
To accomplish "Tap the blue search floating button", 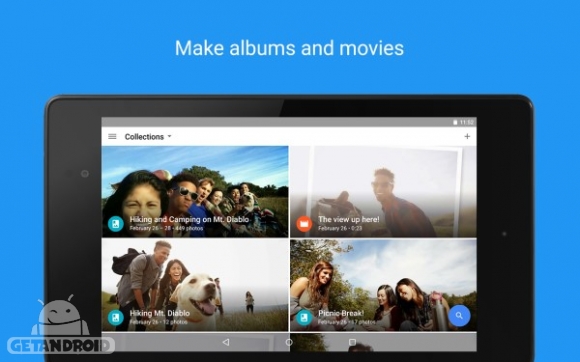I will (459, 315).
